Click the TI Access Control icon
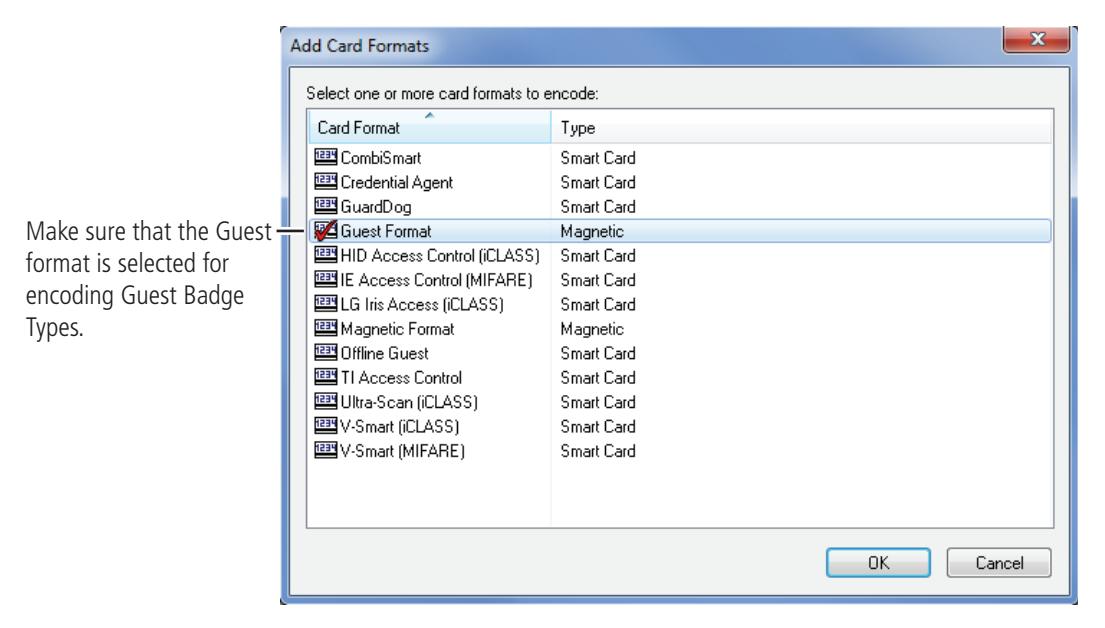Image resolution: width=1105 pixels, height=628 pixels. coord(325,377)
